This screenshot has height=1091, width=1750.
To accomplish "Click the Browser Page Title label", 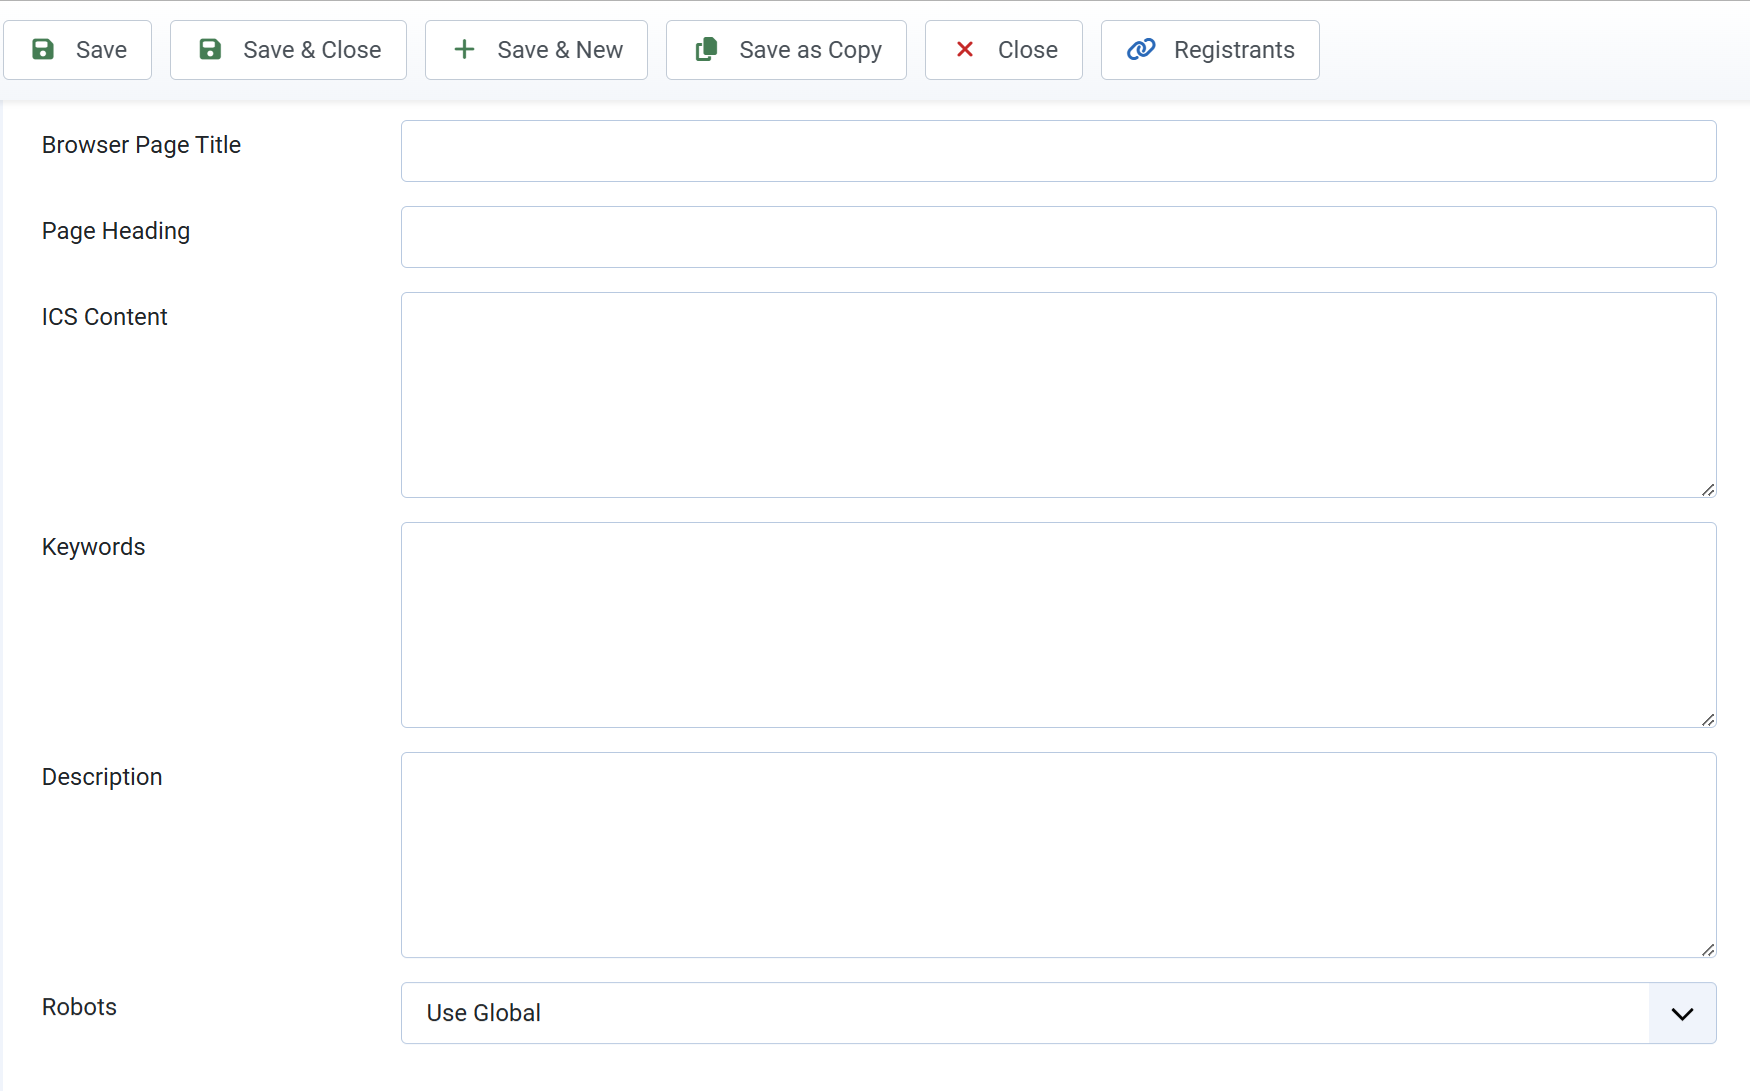I will click(141, 145).
